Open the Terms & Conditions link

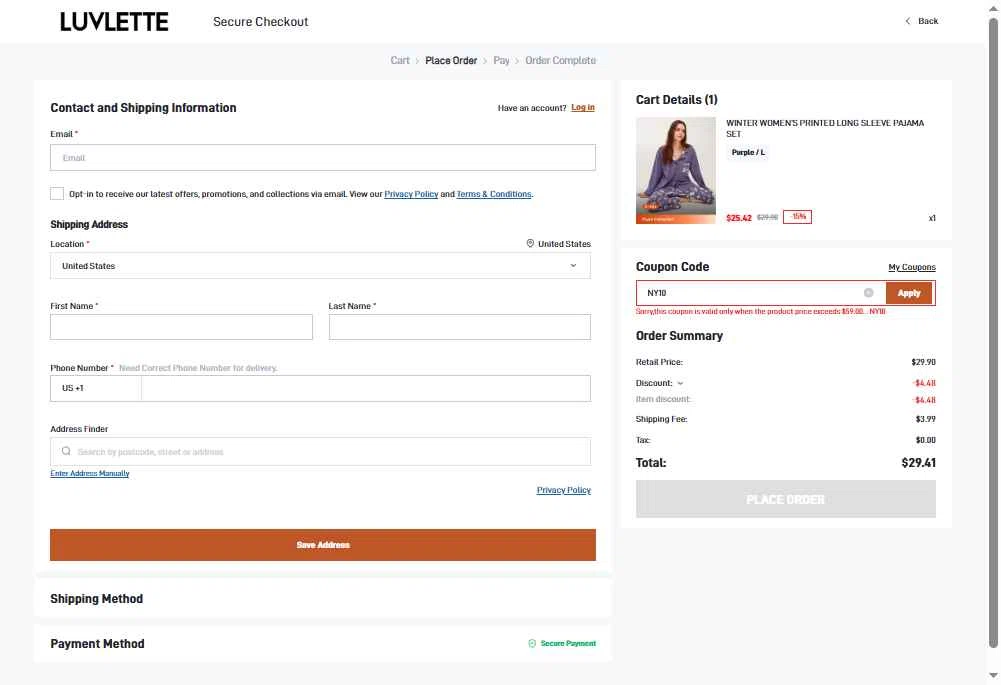[x=493, y=194]
